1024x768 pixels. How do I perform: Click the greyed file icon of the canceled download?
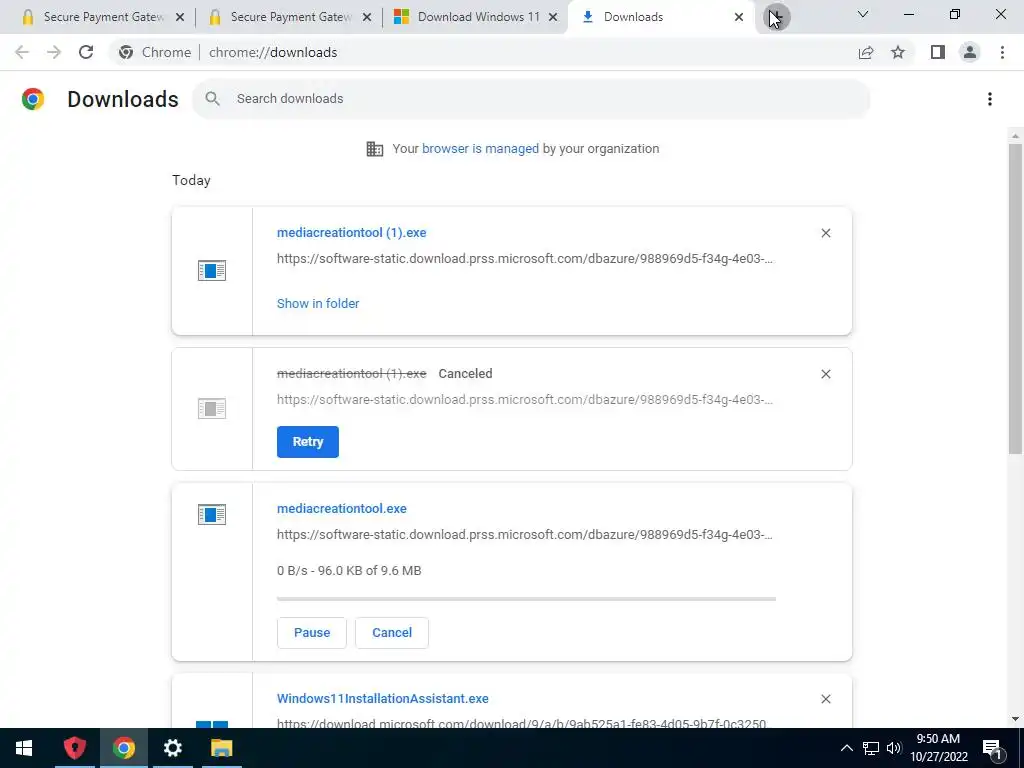(x=212, y=409)
